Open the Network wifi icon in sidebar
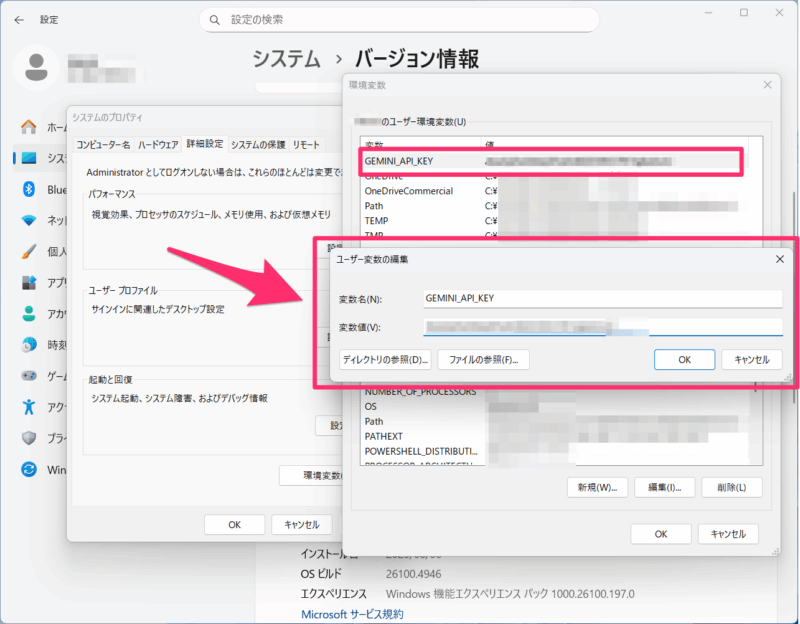 (29, 220)
